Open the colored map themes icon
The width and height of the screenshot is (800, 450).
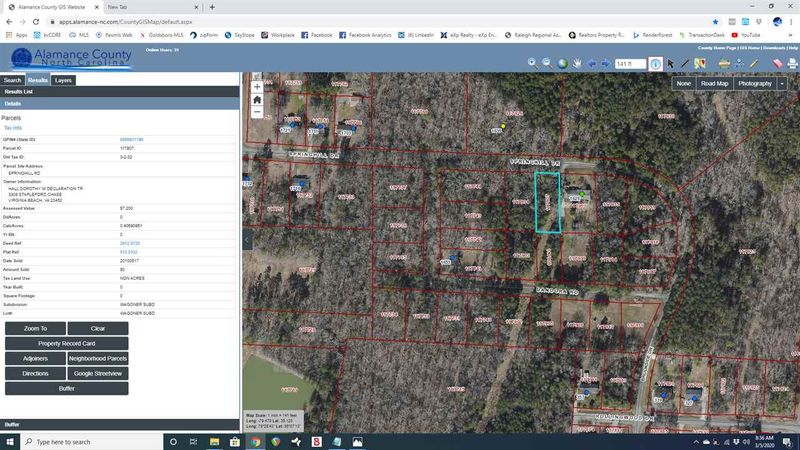click(x=699, y=64)
